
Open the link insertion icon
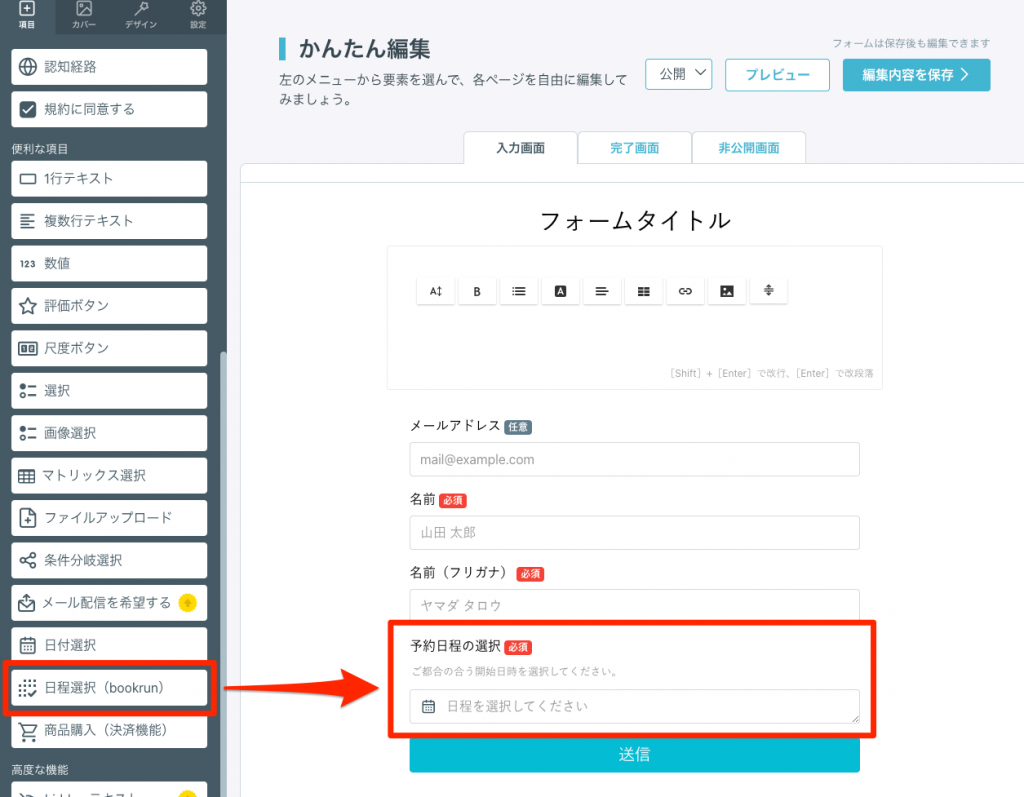pos(685,291)
